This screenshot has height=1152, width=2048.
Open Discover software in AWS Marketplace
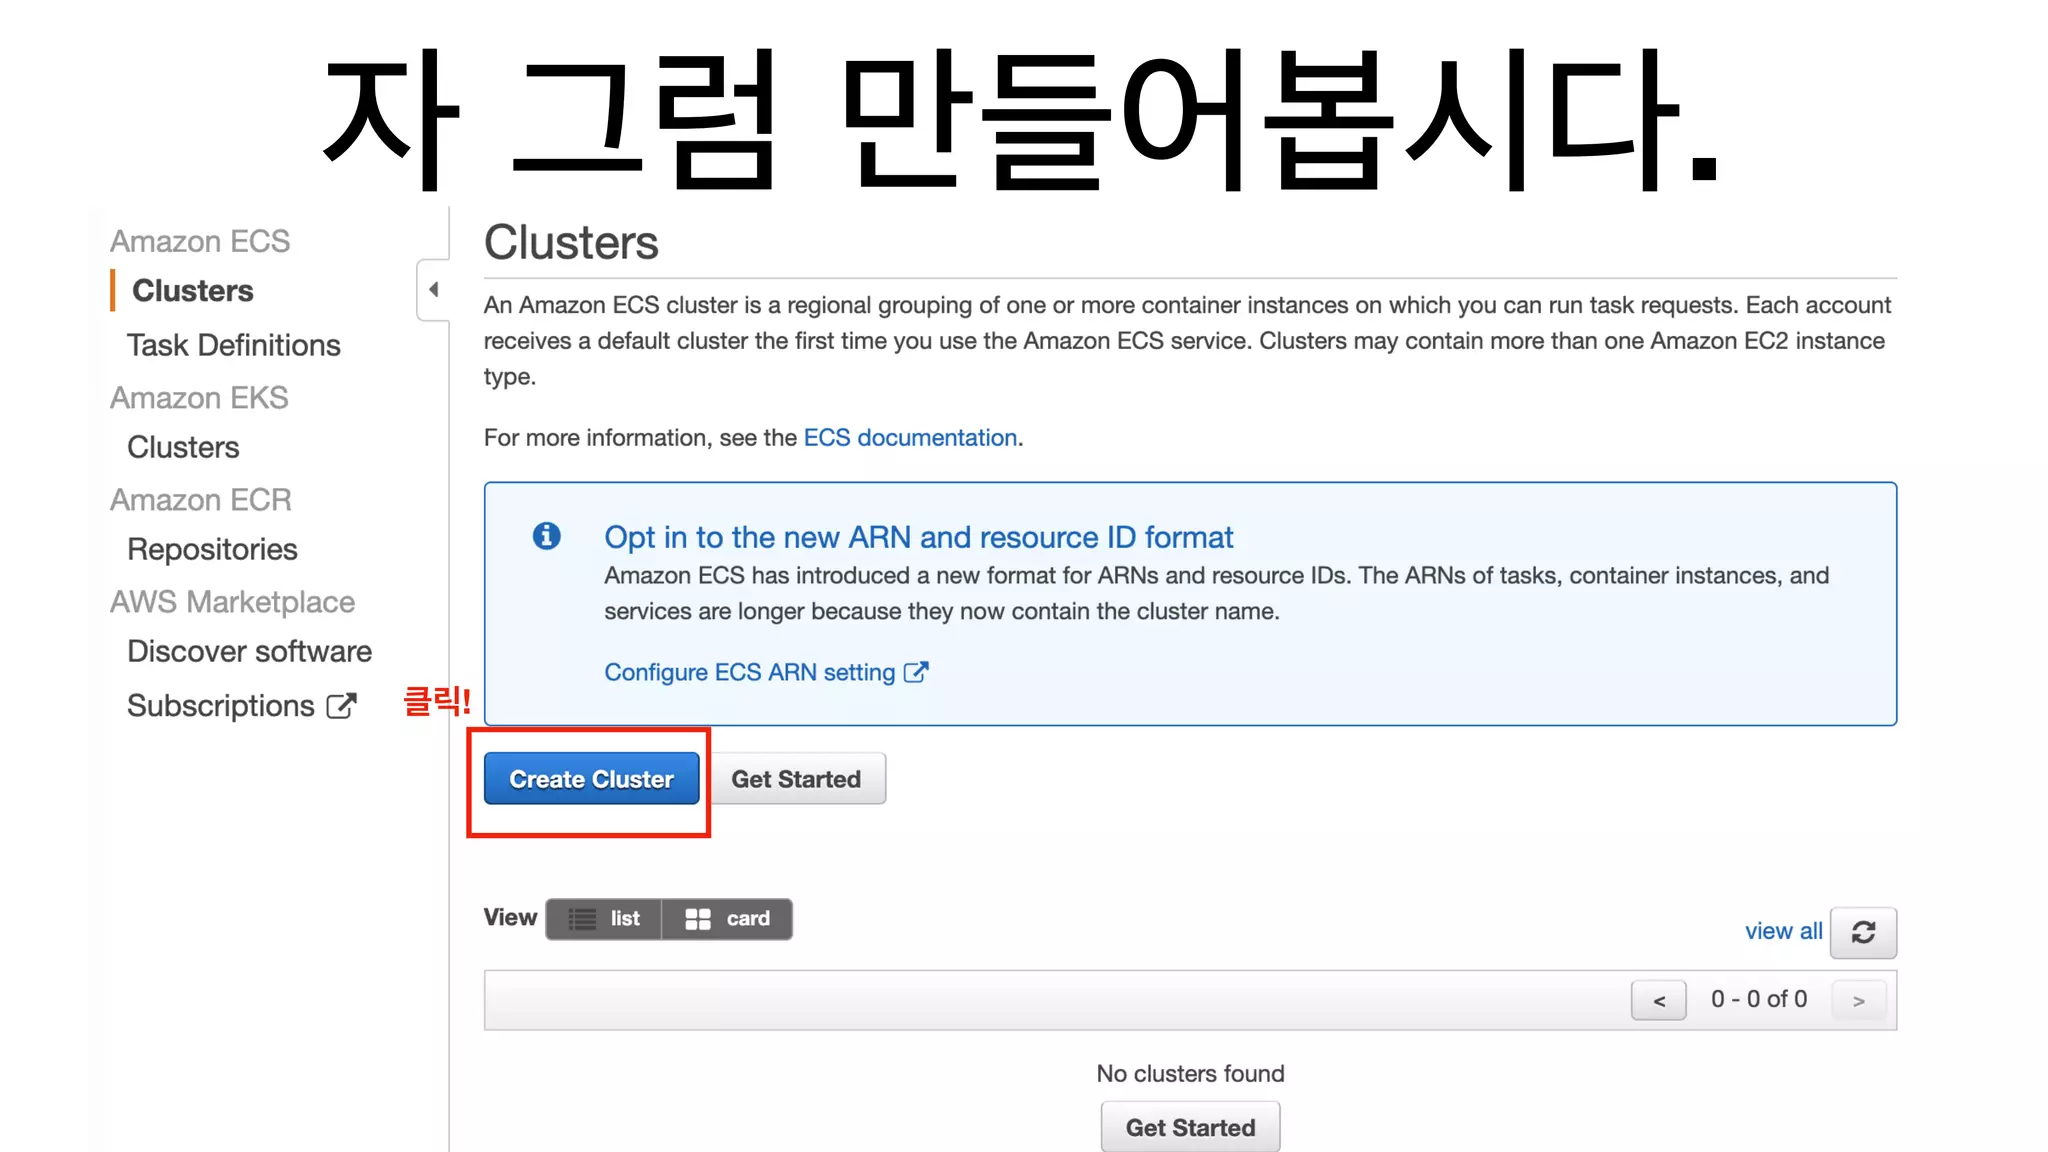coord(249,651)
